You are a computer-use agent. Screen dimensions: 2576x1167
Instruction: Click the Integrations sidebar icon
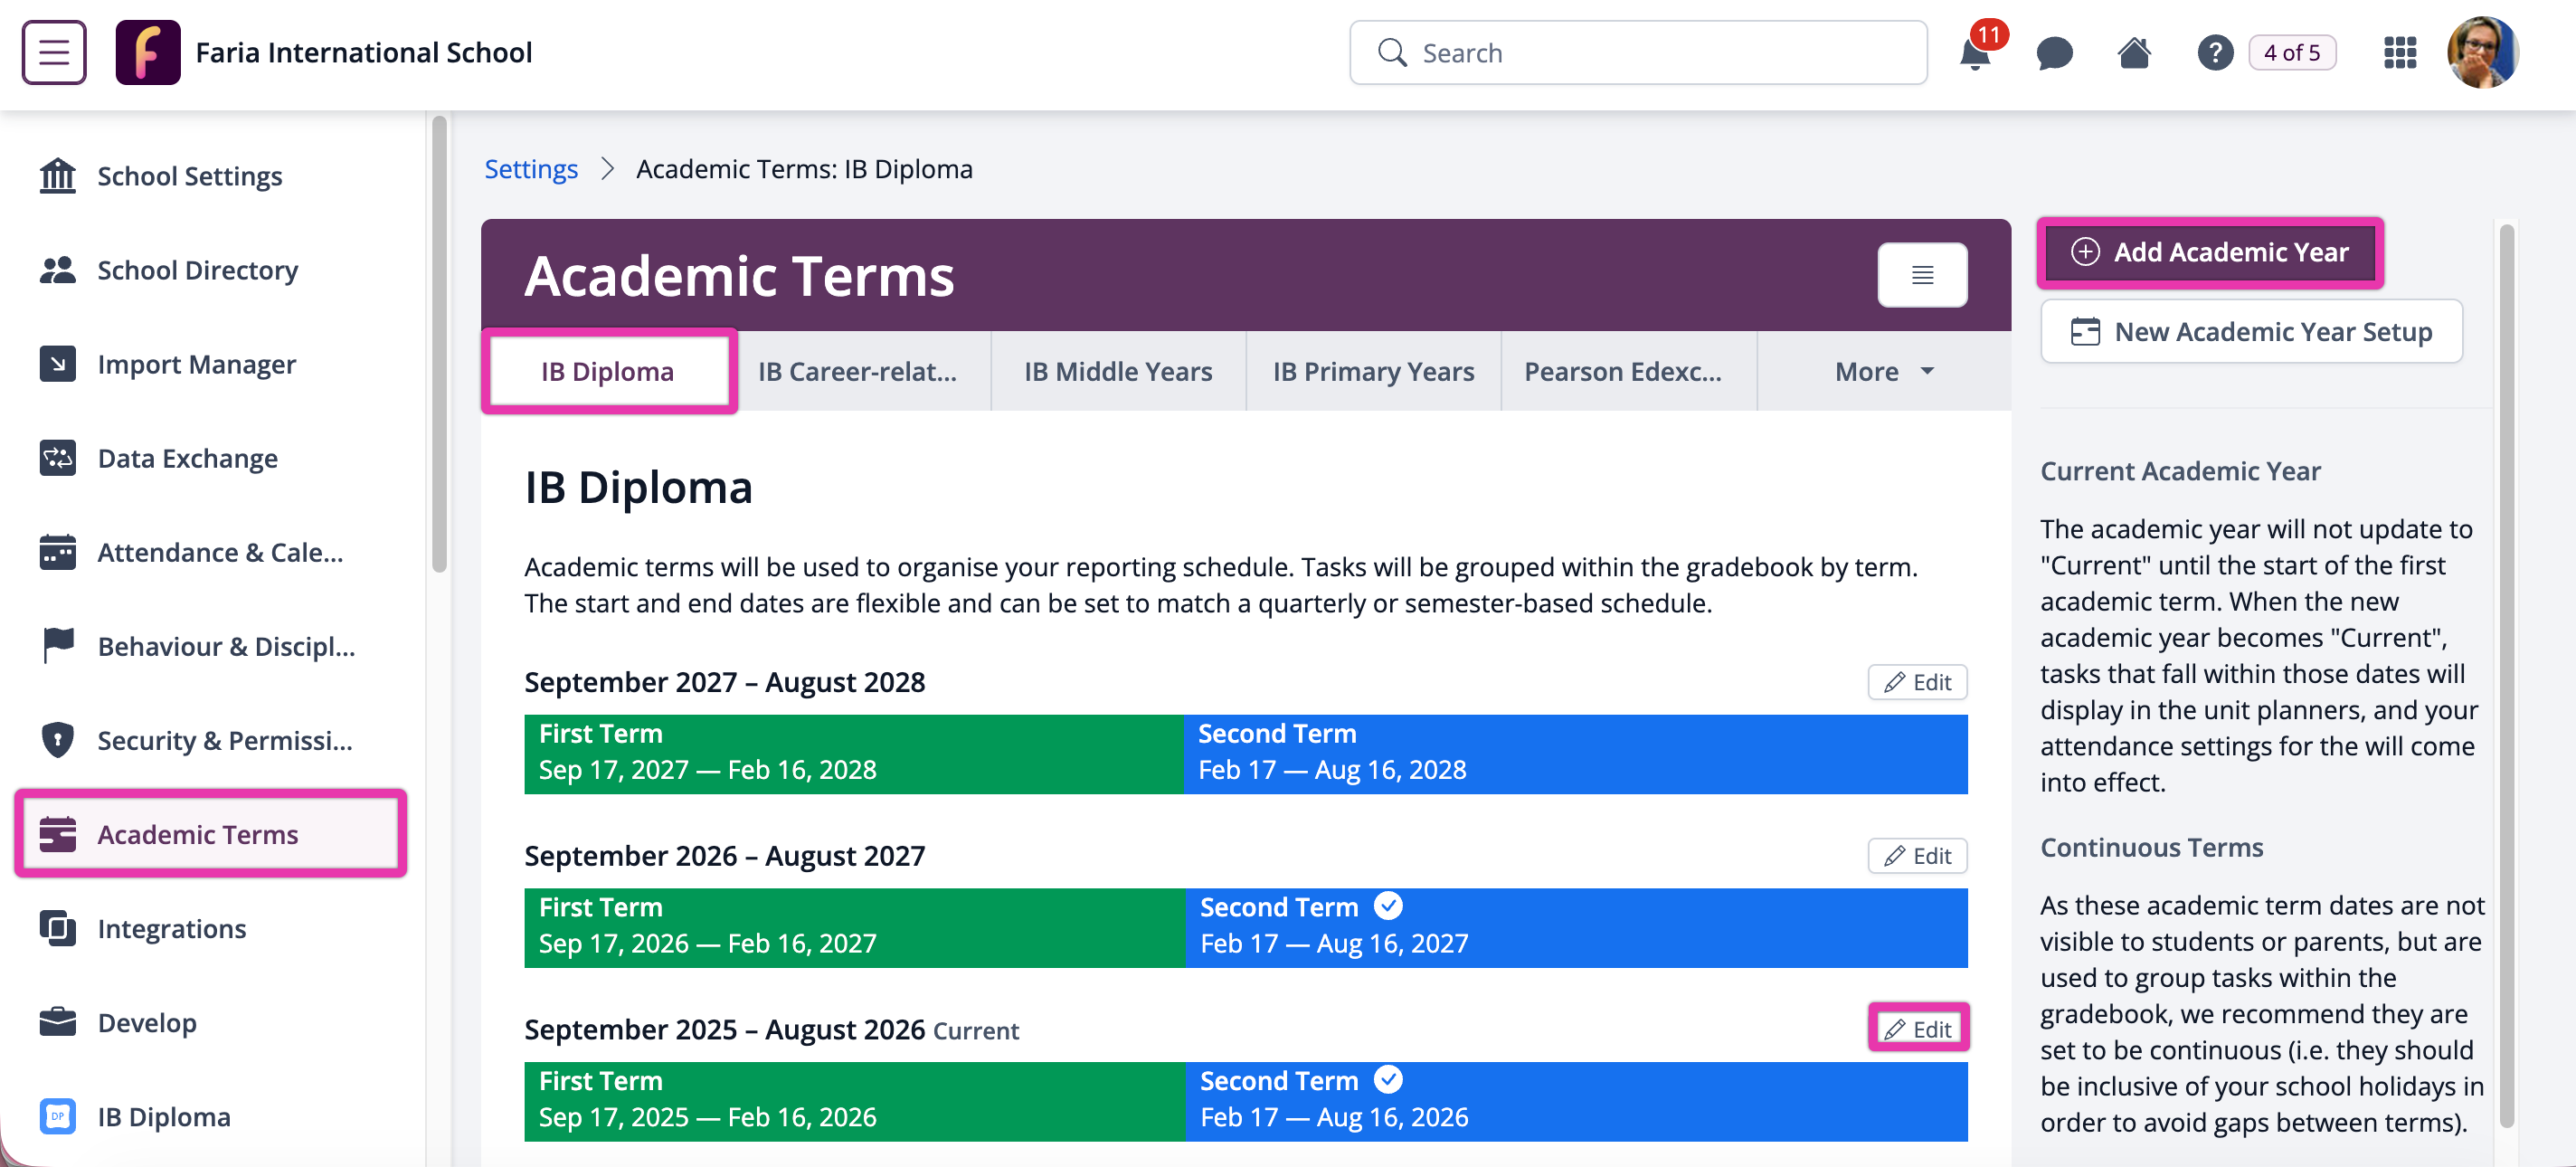(x=58, y=928)
